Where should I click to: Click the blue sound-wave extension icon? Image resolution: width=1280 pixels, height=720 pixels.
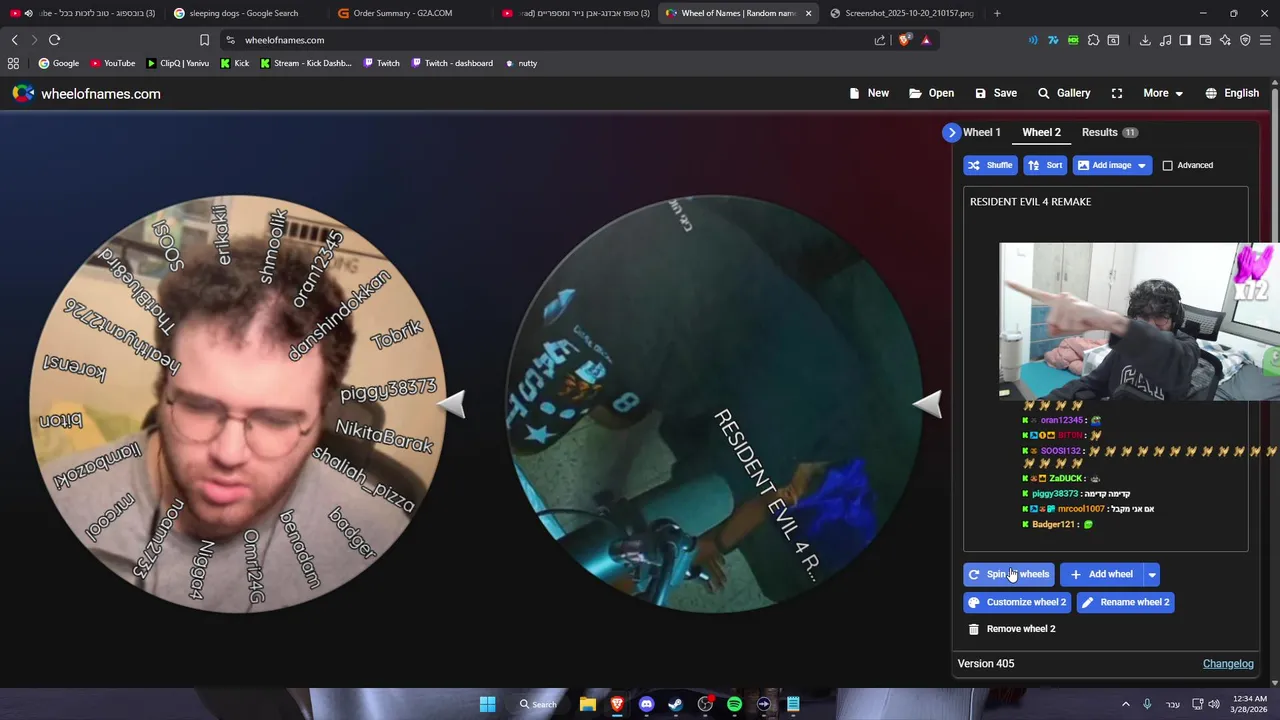tap(1033, 40)
